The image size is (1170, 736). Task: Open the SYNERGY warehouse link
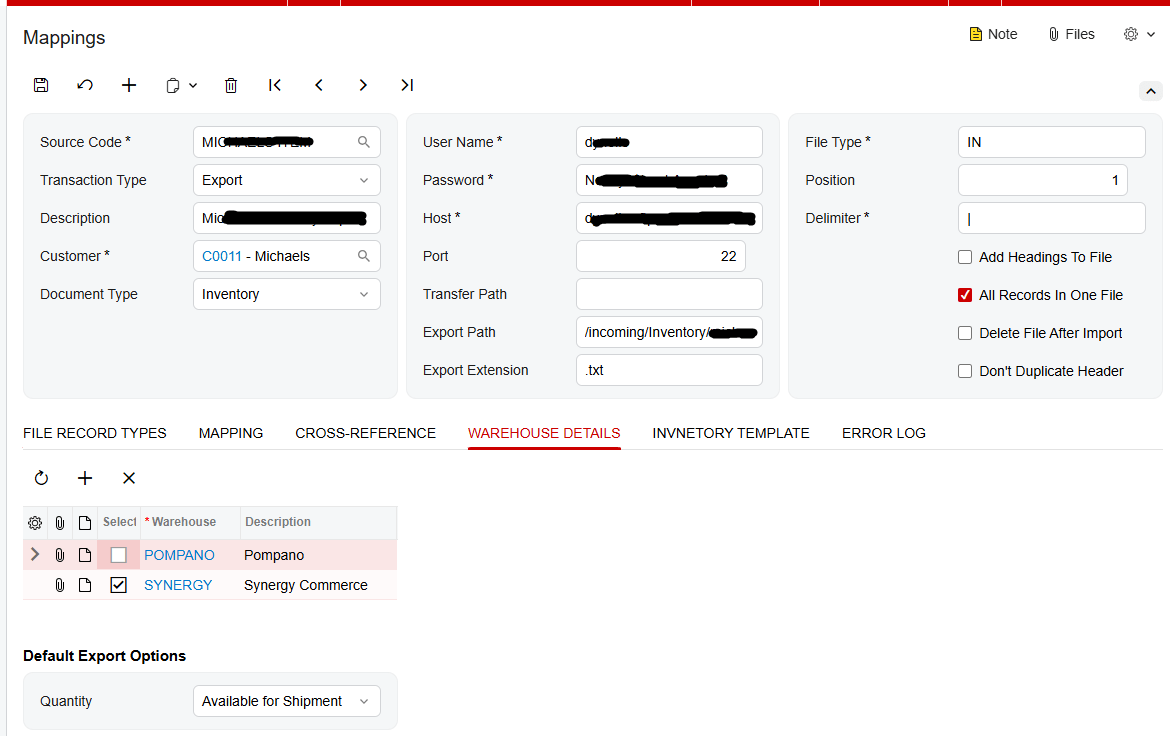178,585
